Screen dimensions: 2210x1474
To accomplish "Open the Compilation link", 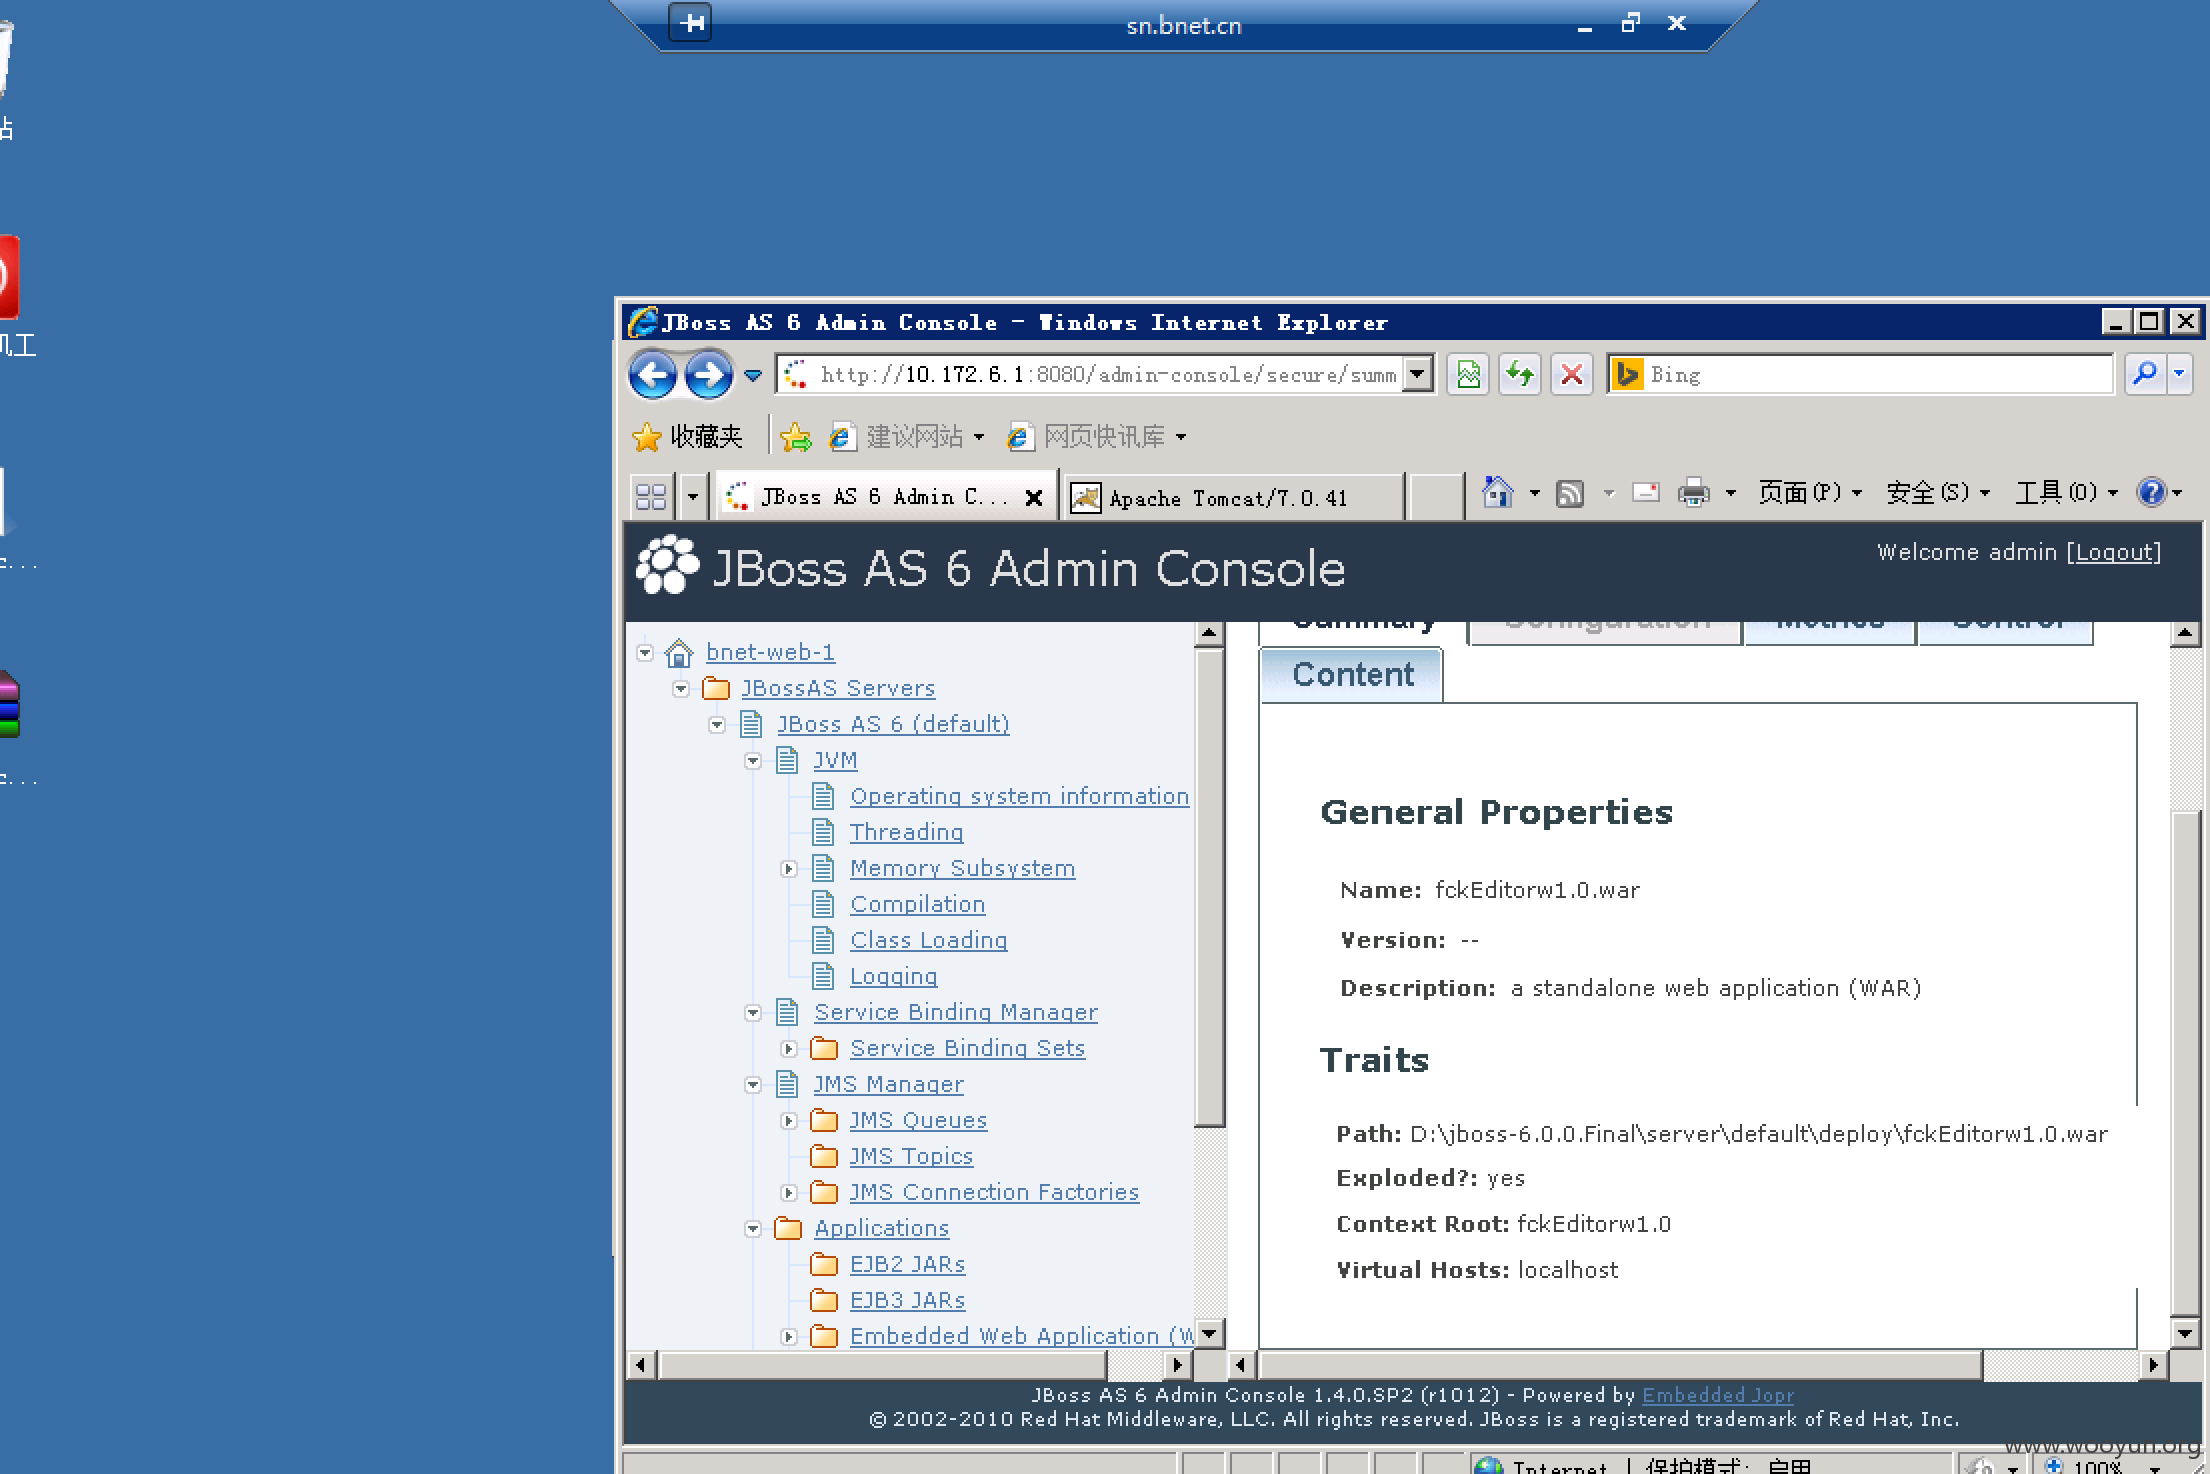I will click(917, 904).
